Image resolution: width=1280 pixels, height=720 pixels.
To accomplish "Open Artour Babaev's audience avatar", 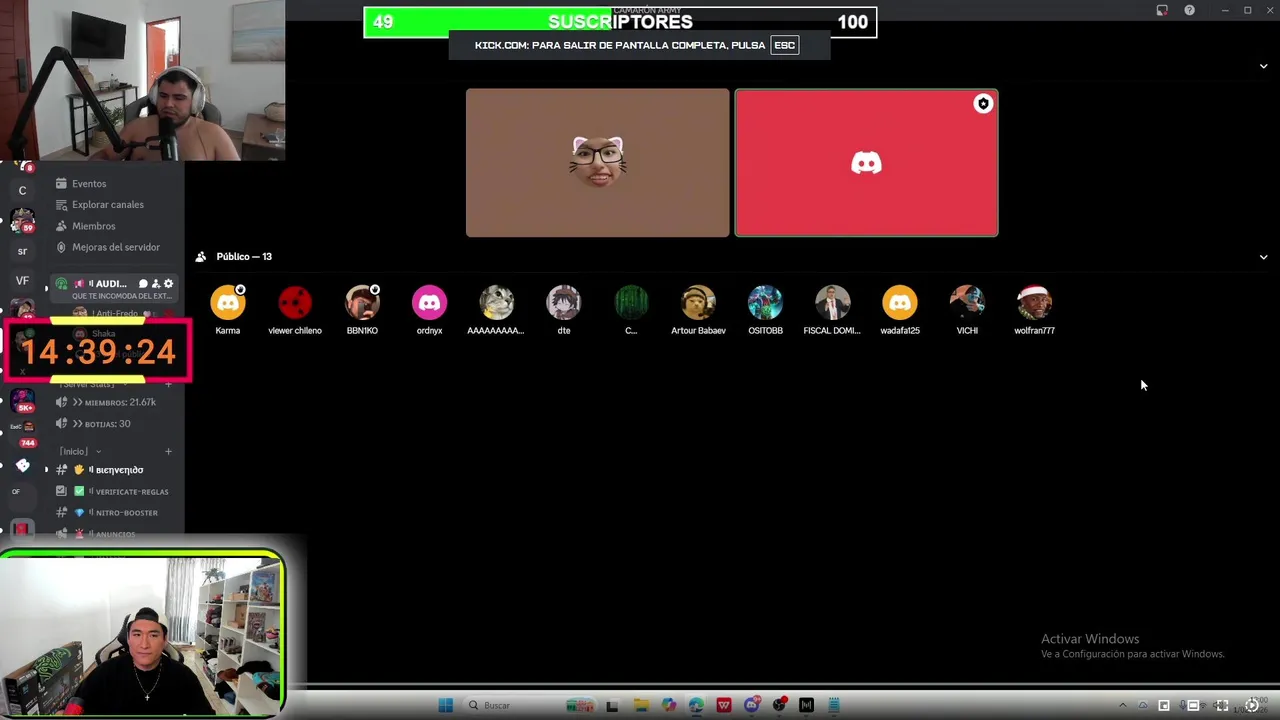I will point(698,302).
